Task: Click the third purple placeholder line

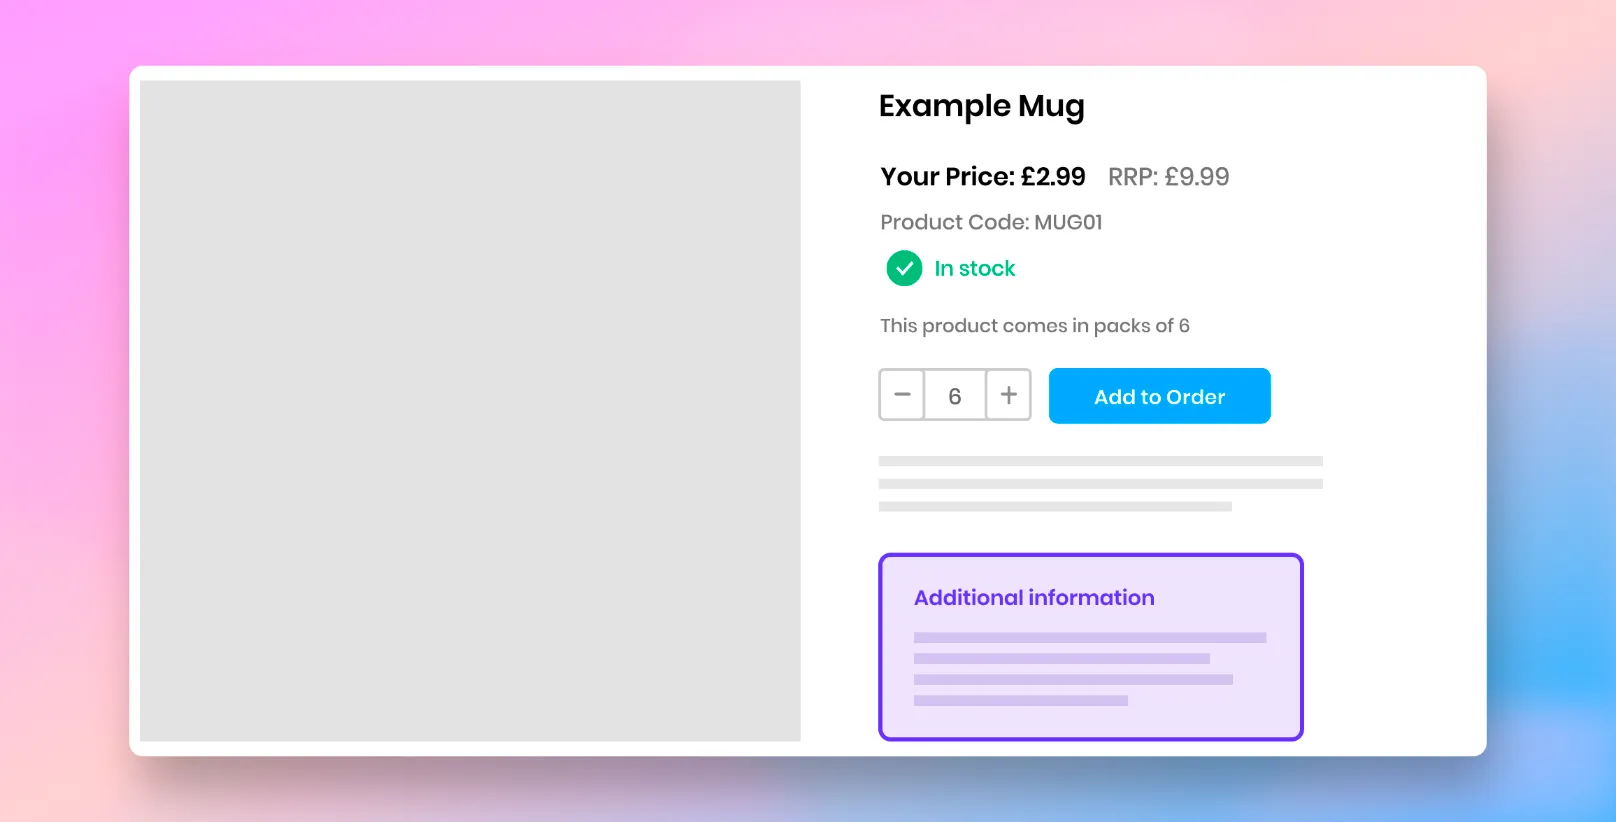Action: (x=1073, y=680)
